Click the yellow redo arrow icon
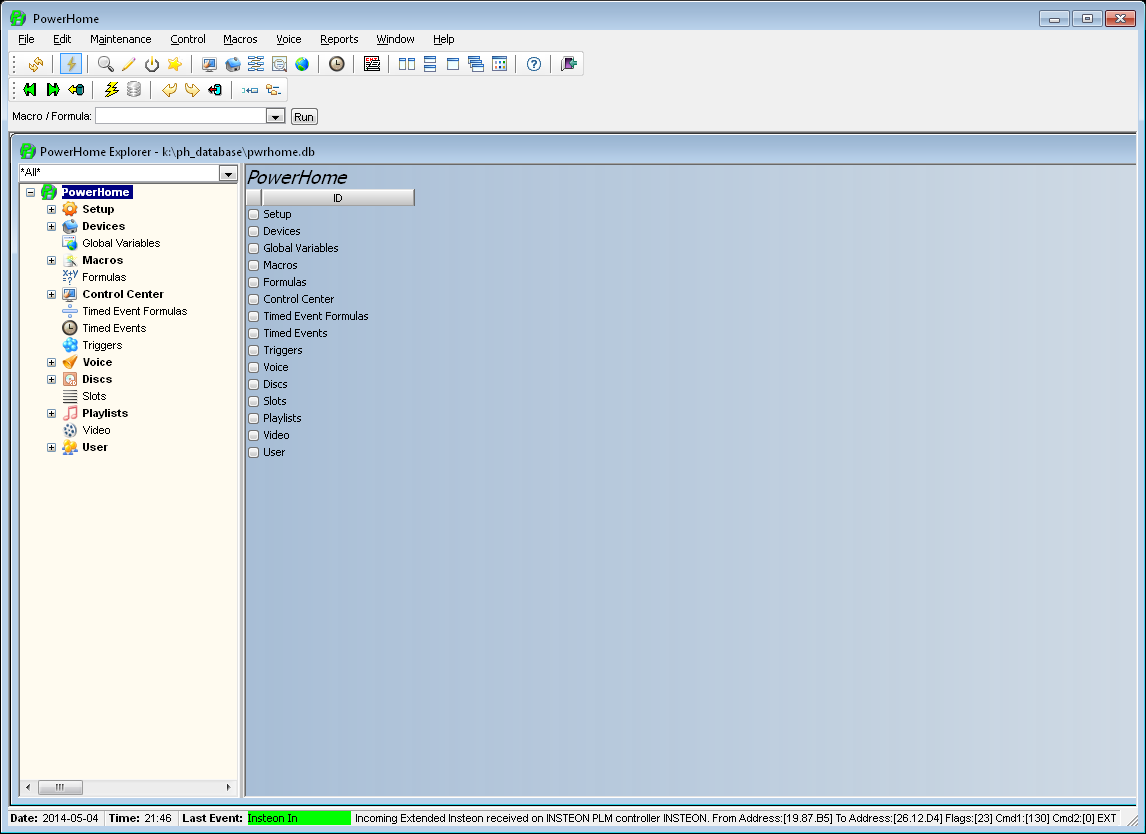Screen dimensions: 1146x834 pos(192,90)
